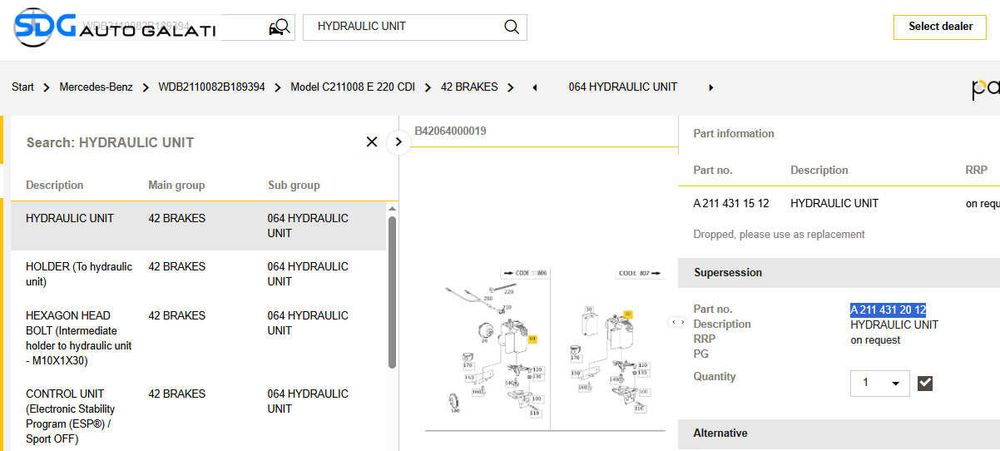Open WDB2110082B189394 breadcrumb

click(x=212, y=87)
